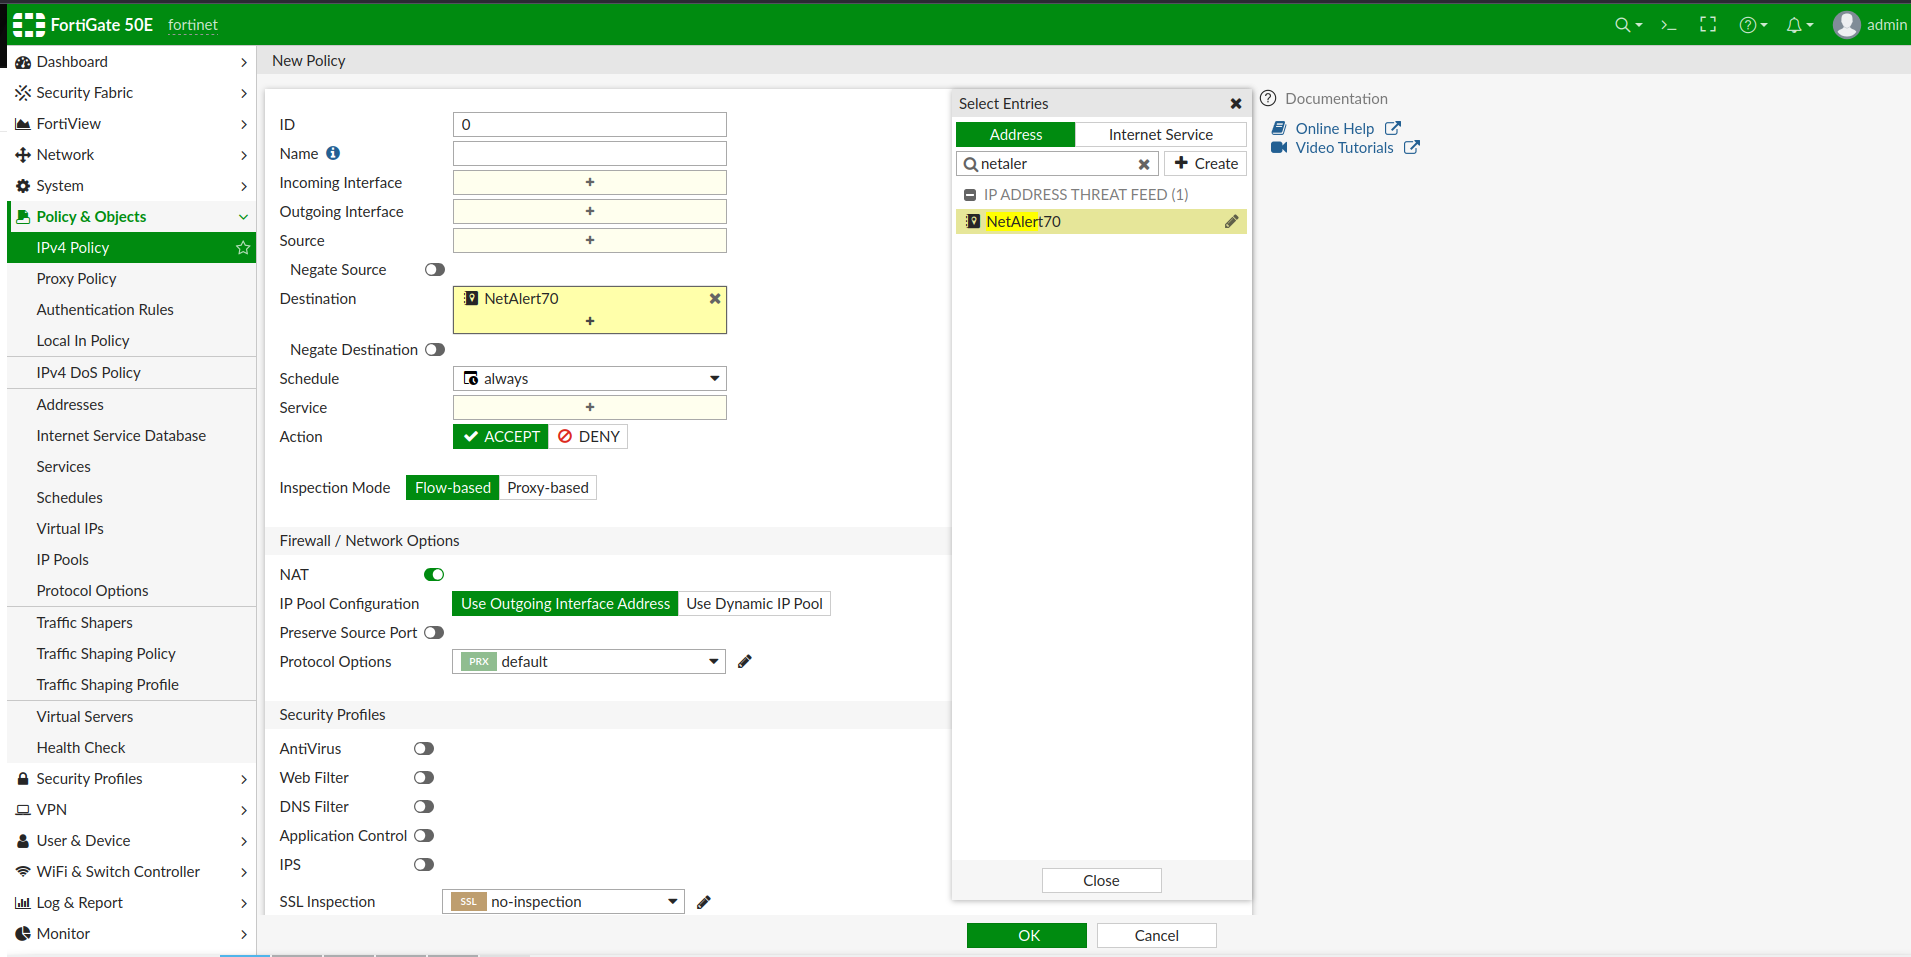Edit NetAlert70 entry pencil icon
This screenshot has height=957, width=1911.
click(x=1231, y=222)
